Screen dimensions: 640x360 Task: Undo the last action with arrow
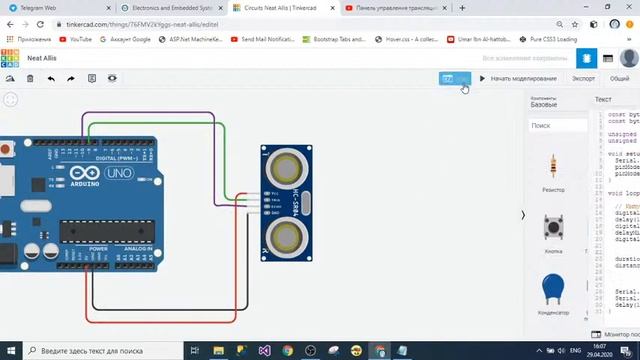click(x=51, y=78)
